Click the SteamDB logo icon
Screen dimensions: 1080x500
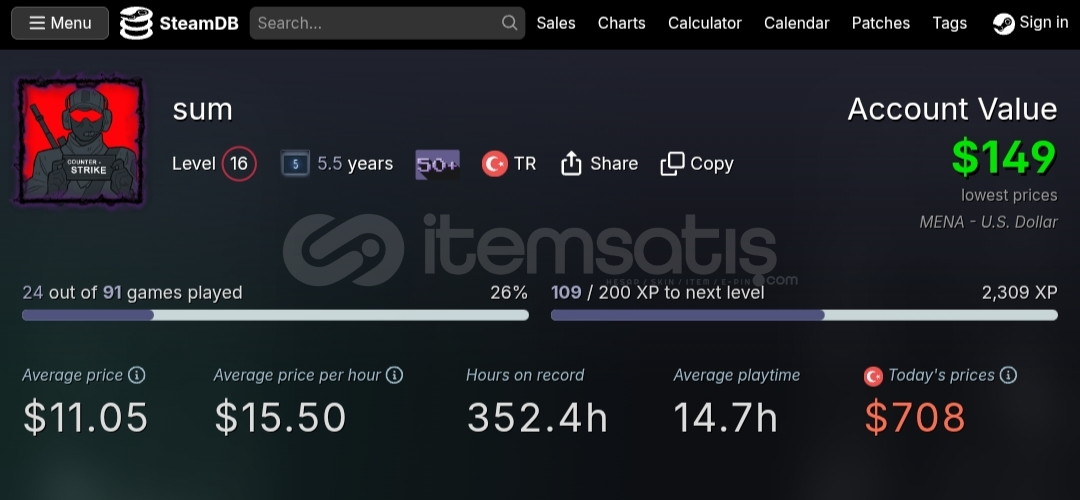(136, 23)
